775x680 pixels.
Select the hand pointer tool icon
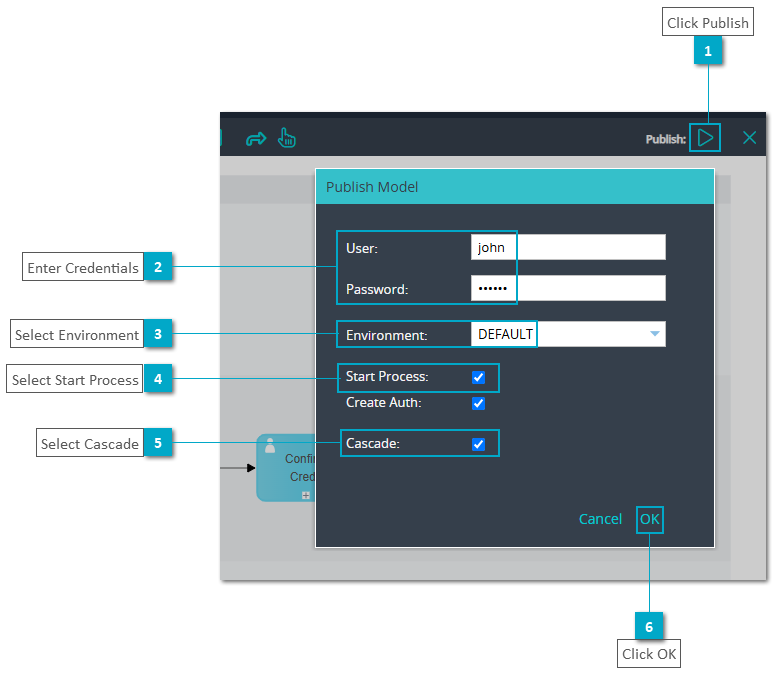click(286, 138)
